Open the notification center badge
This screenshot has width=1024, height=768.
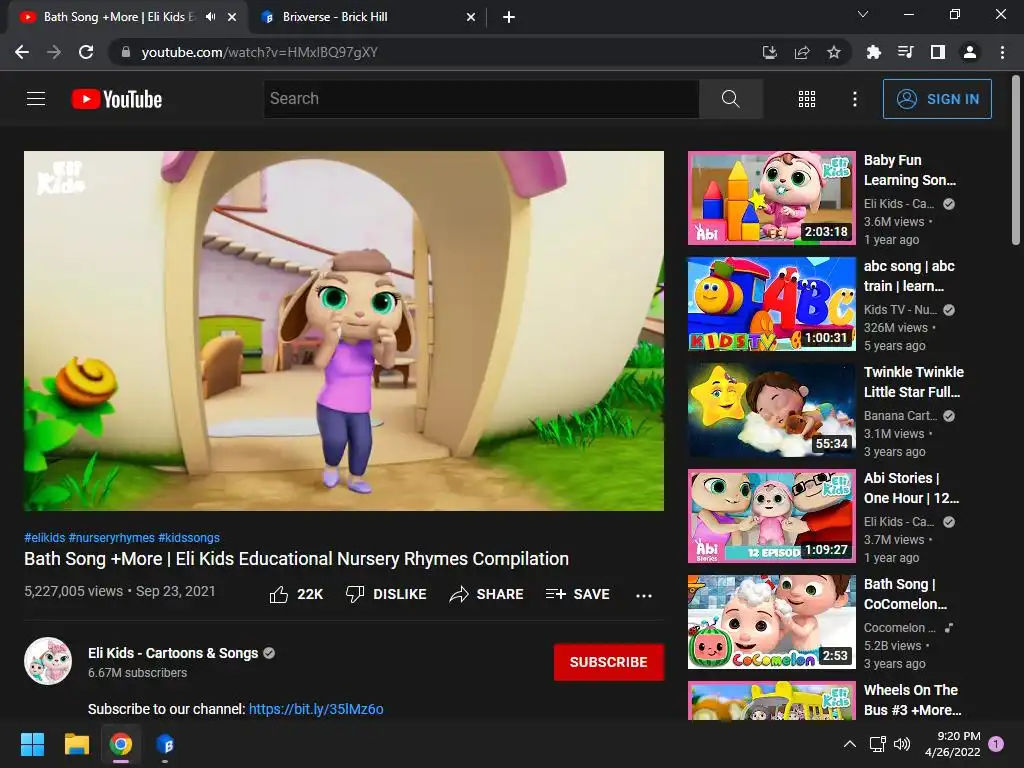[997, 743]
